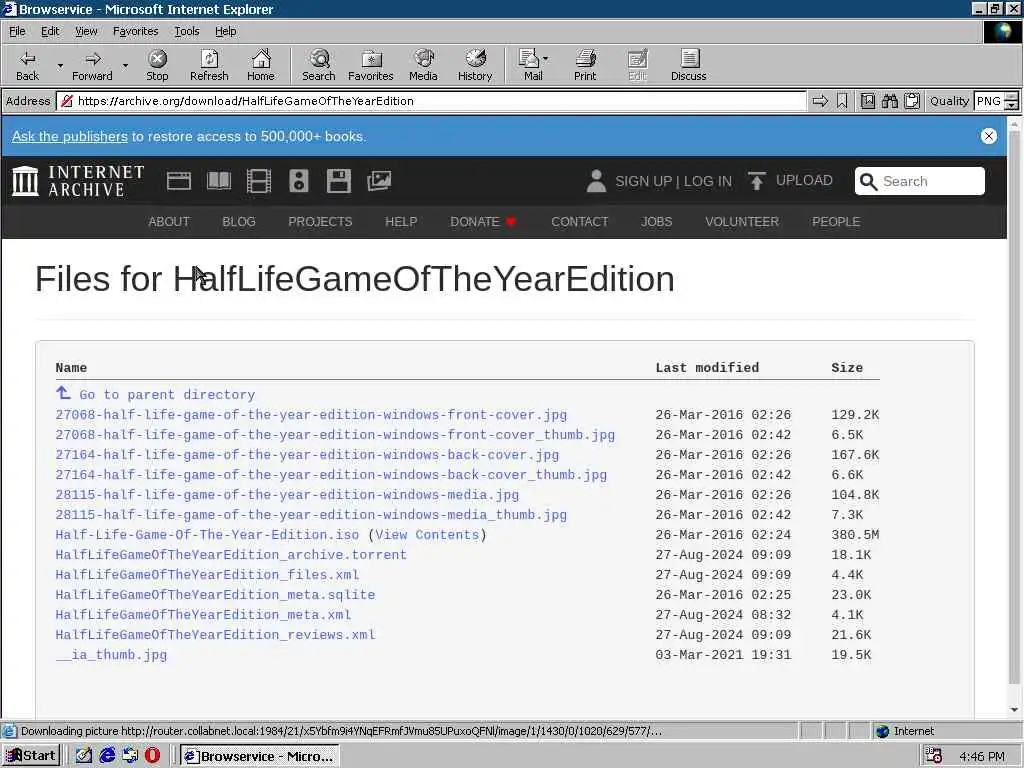Open the Tools menu
1024x768 pixels.
186,31
